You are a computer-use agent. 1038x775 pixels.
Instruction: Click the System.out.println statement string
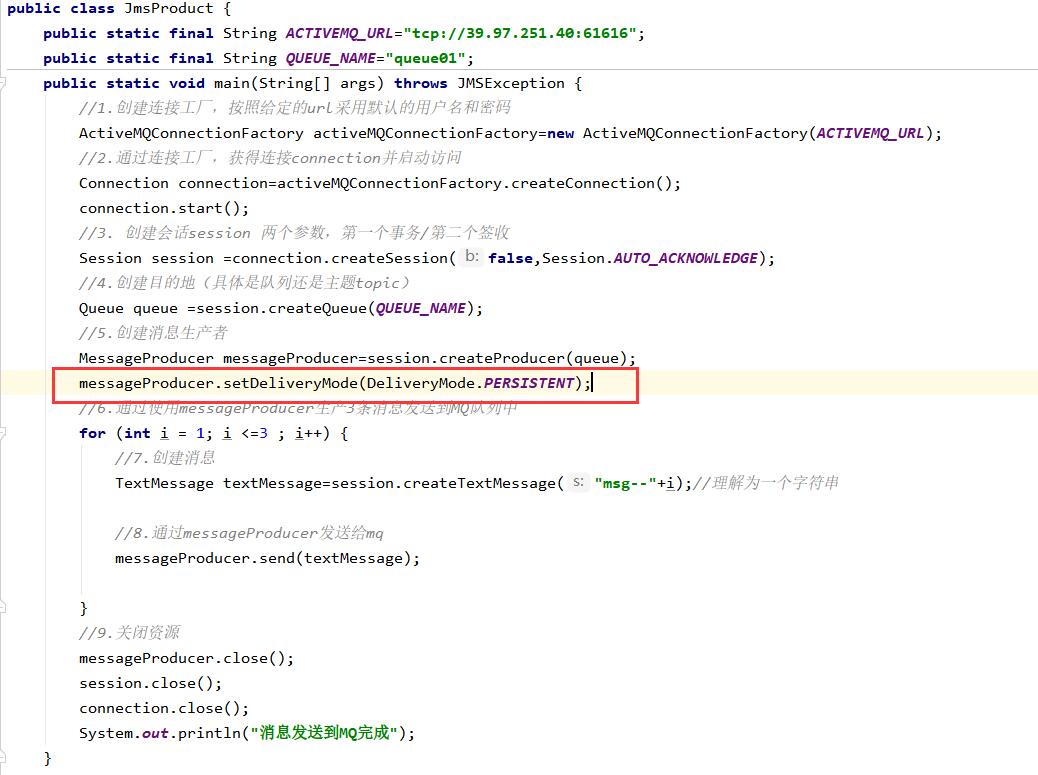[324, 733]
